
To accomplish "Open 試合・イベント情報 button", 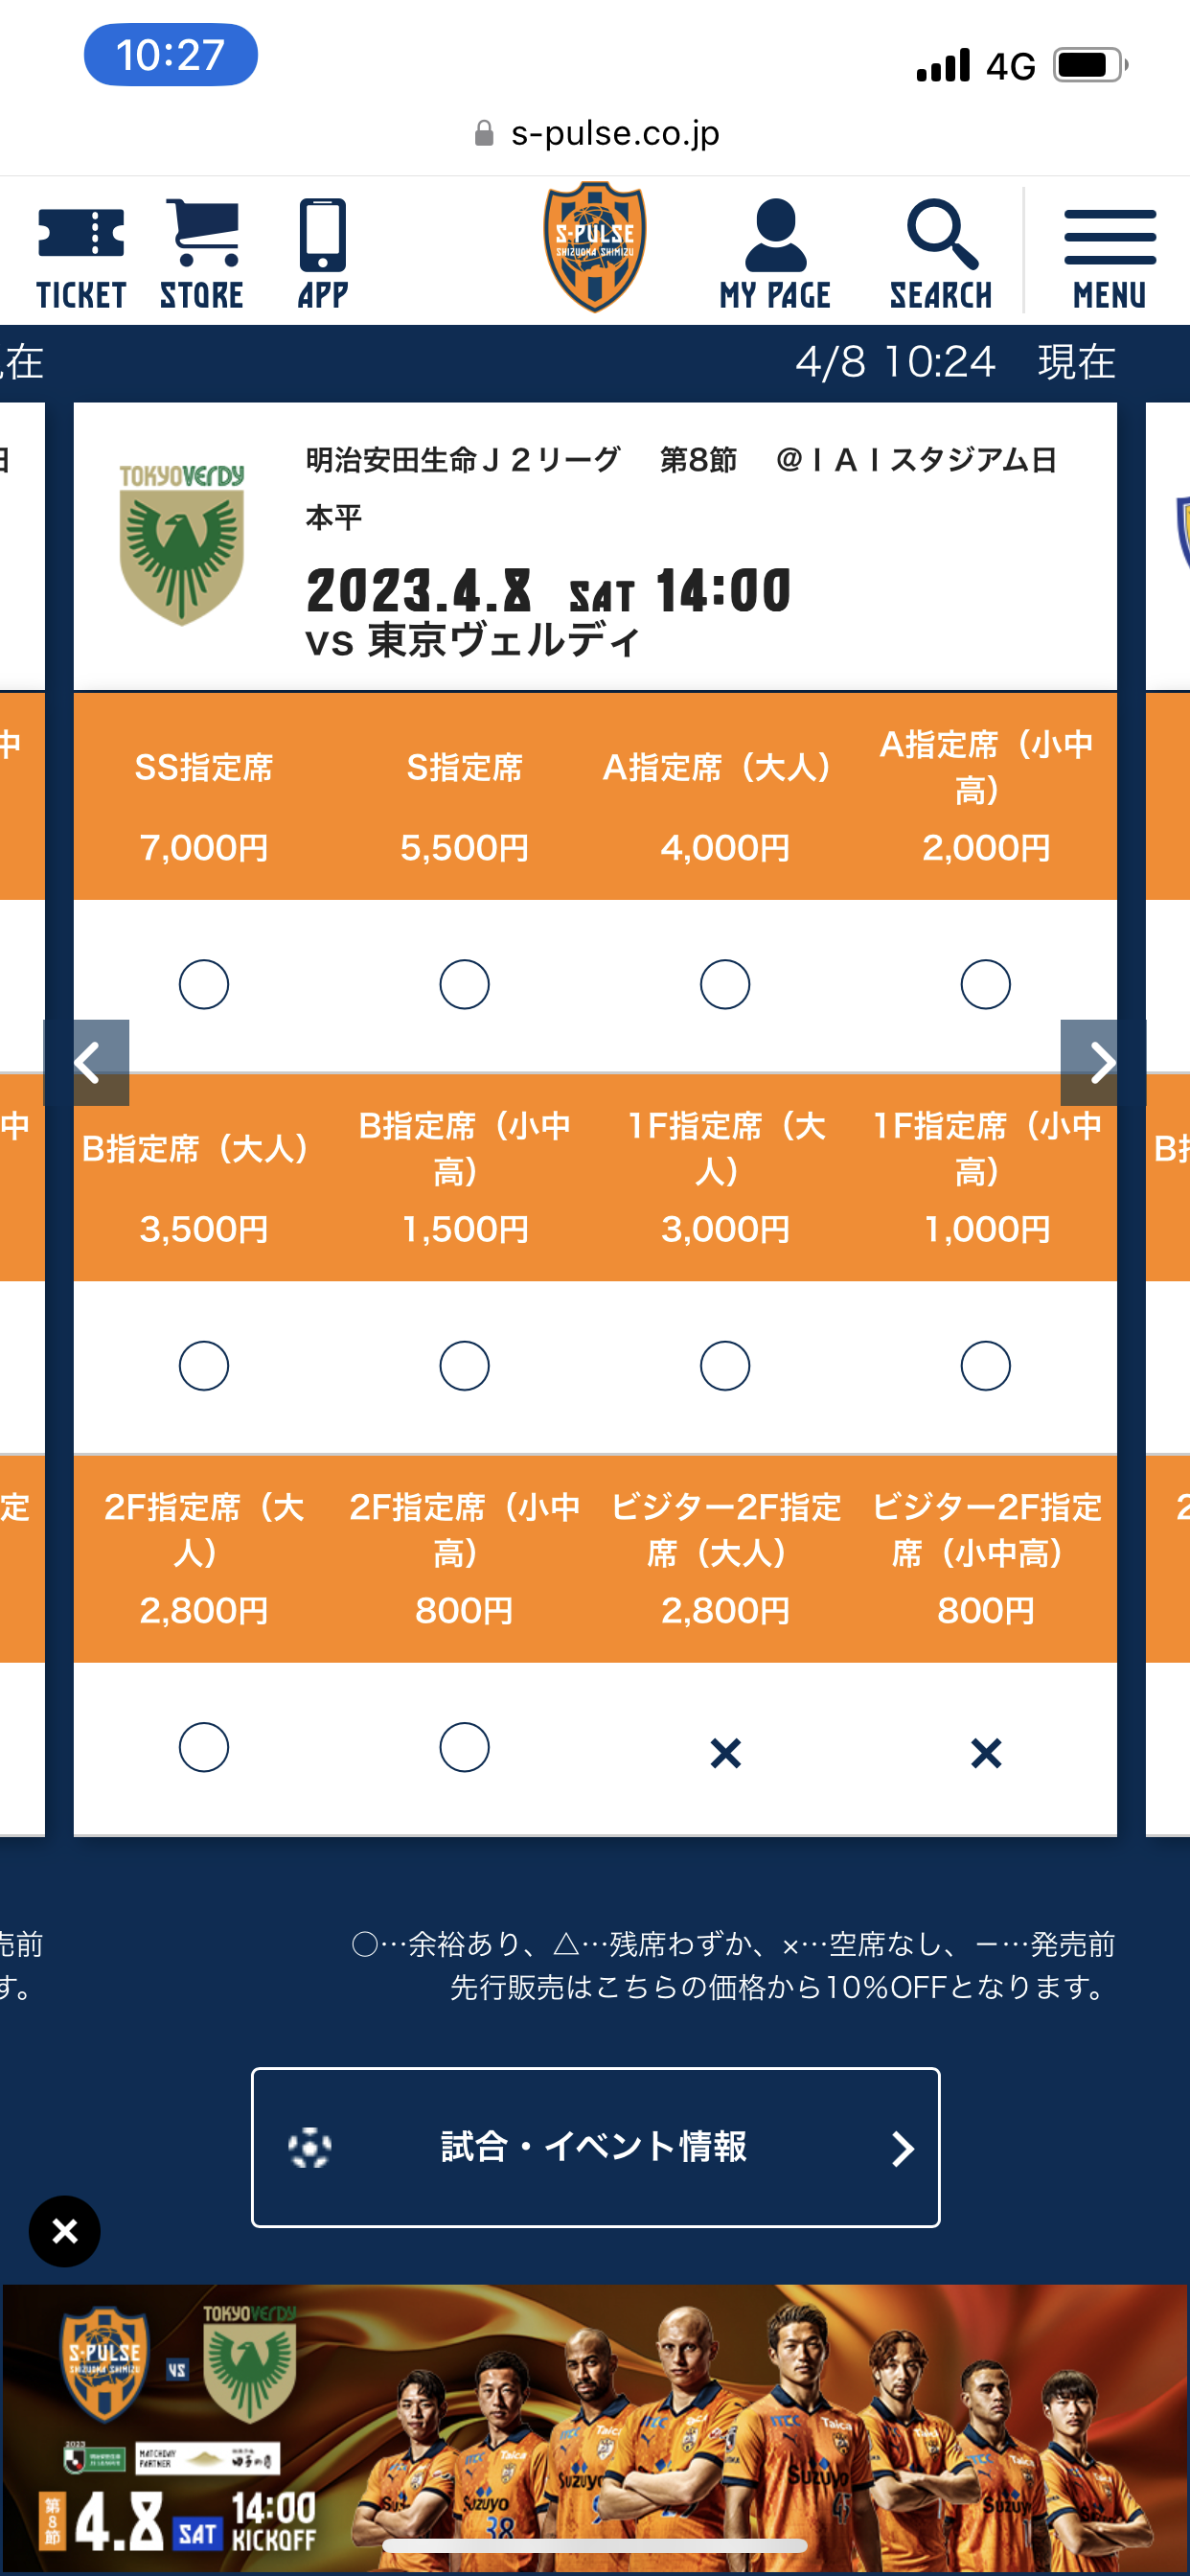I will [x=595, y=2147].
